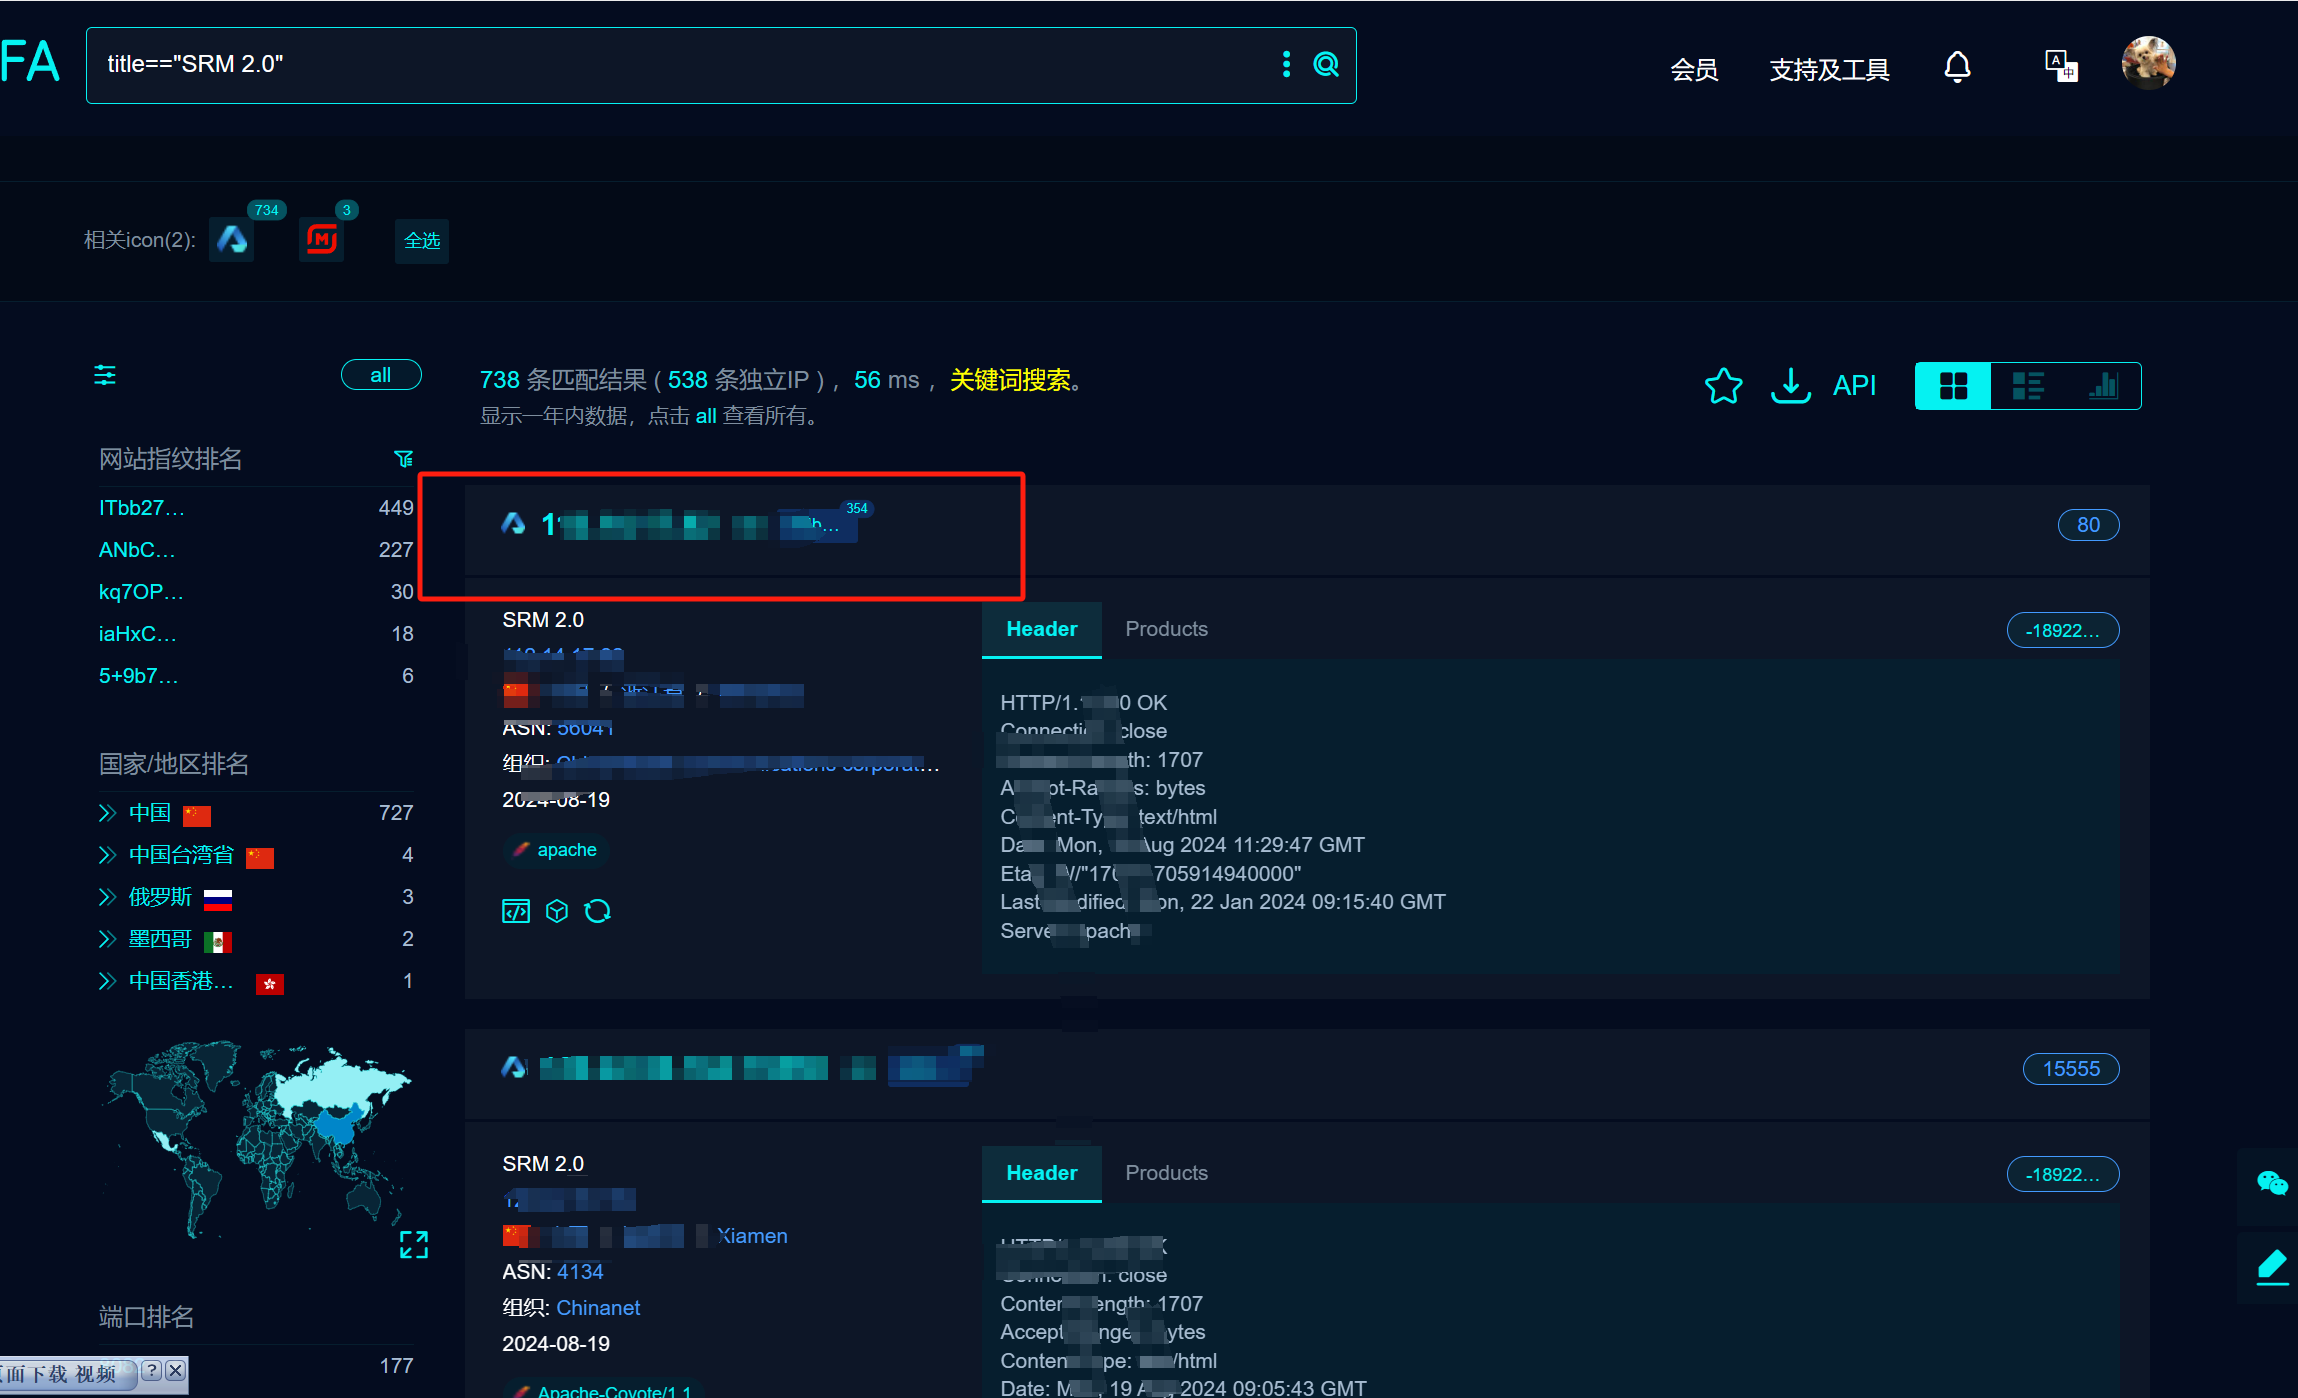Expand the 中国 country entry

[107, 813]
